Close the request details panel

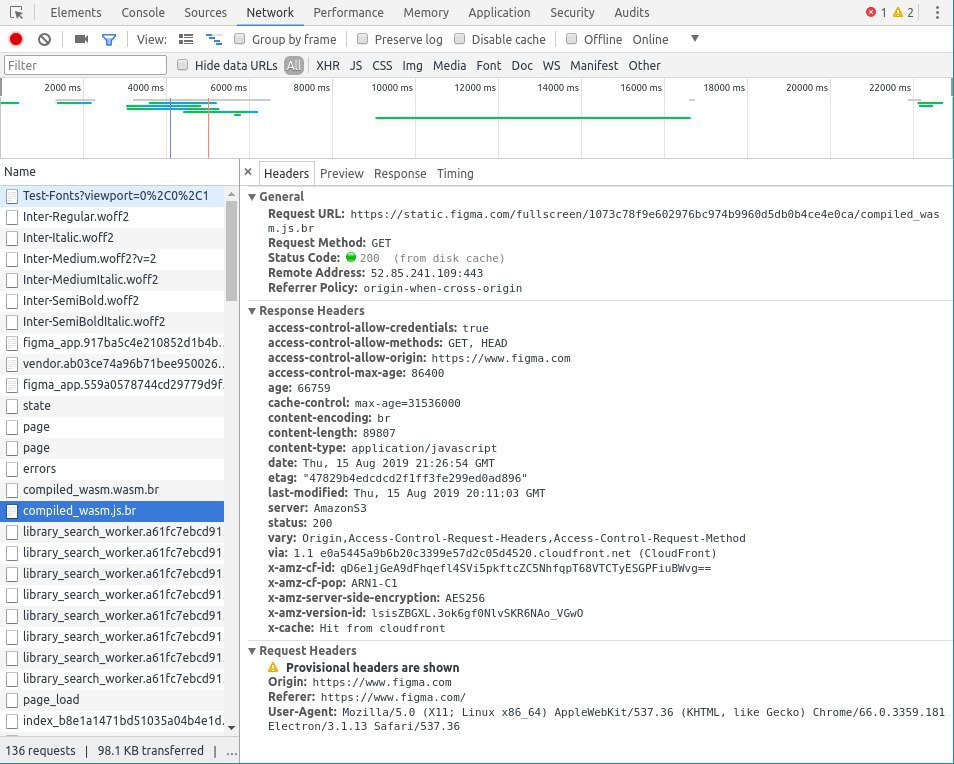[248, 172]
